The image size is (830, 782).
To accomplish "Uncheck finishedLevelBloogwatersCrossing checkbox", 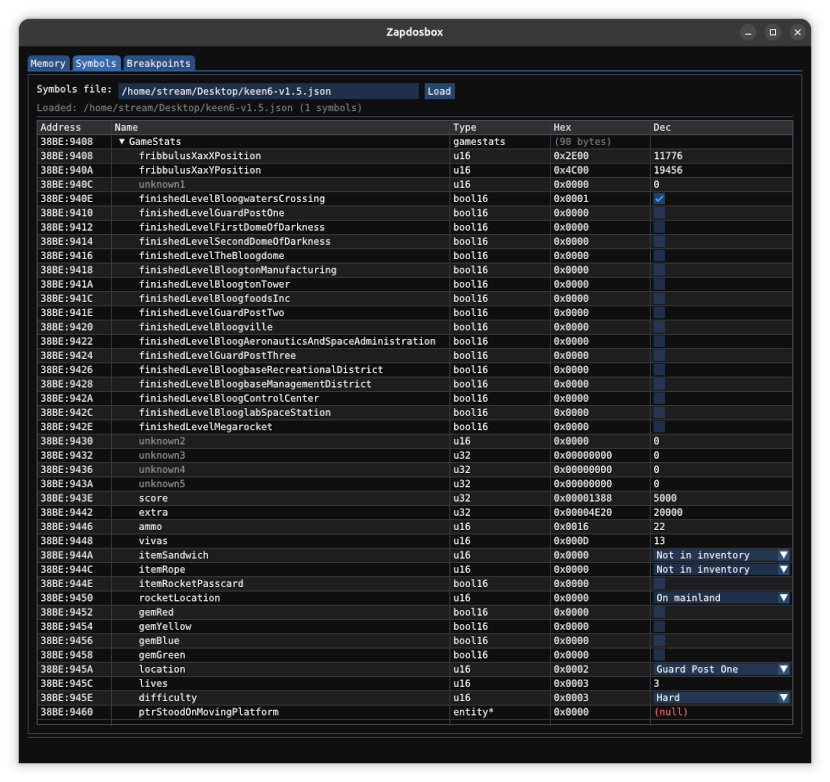I will [659, 199].
